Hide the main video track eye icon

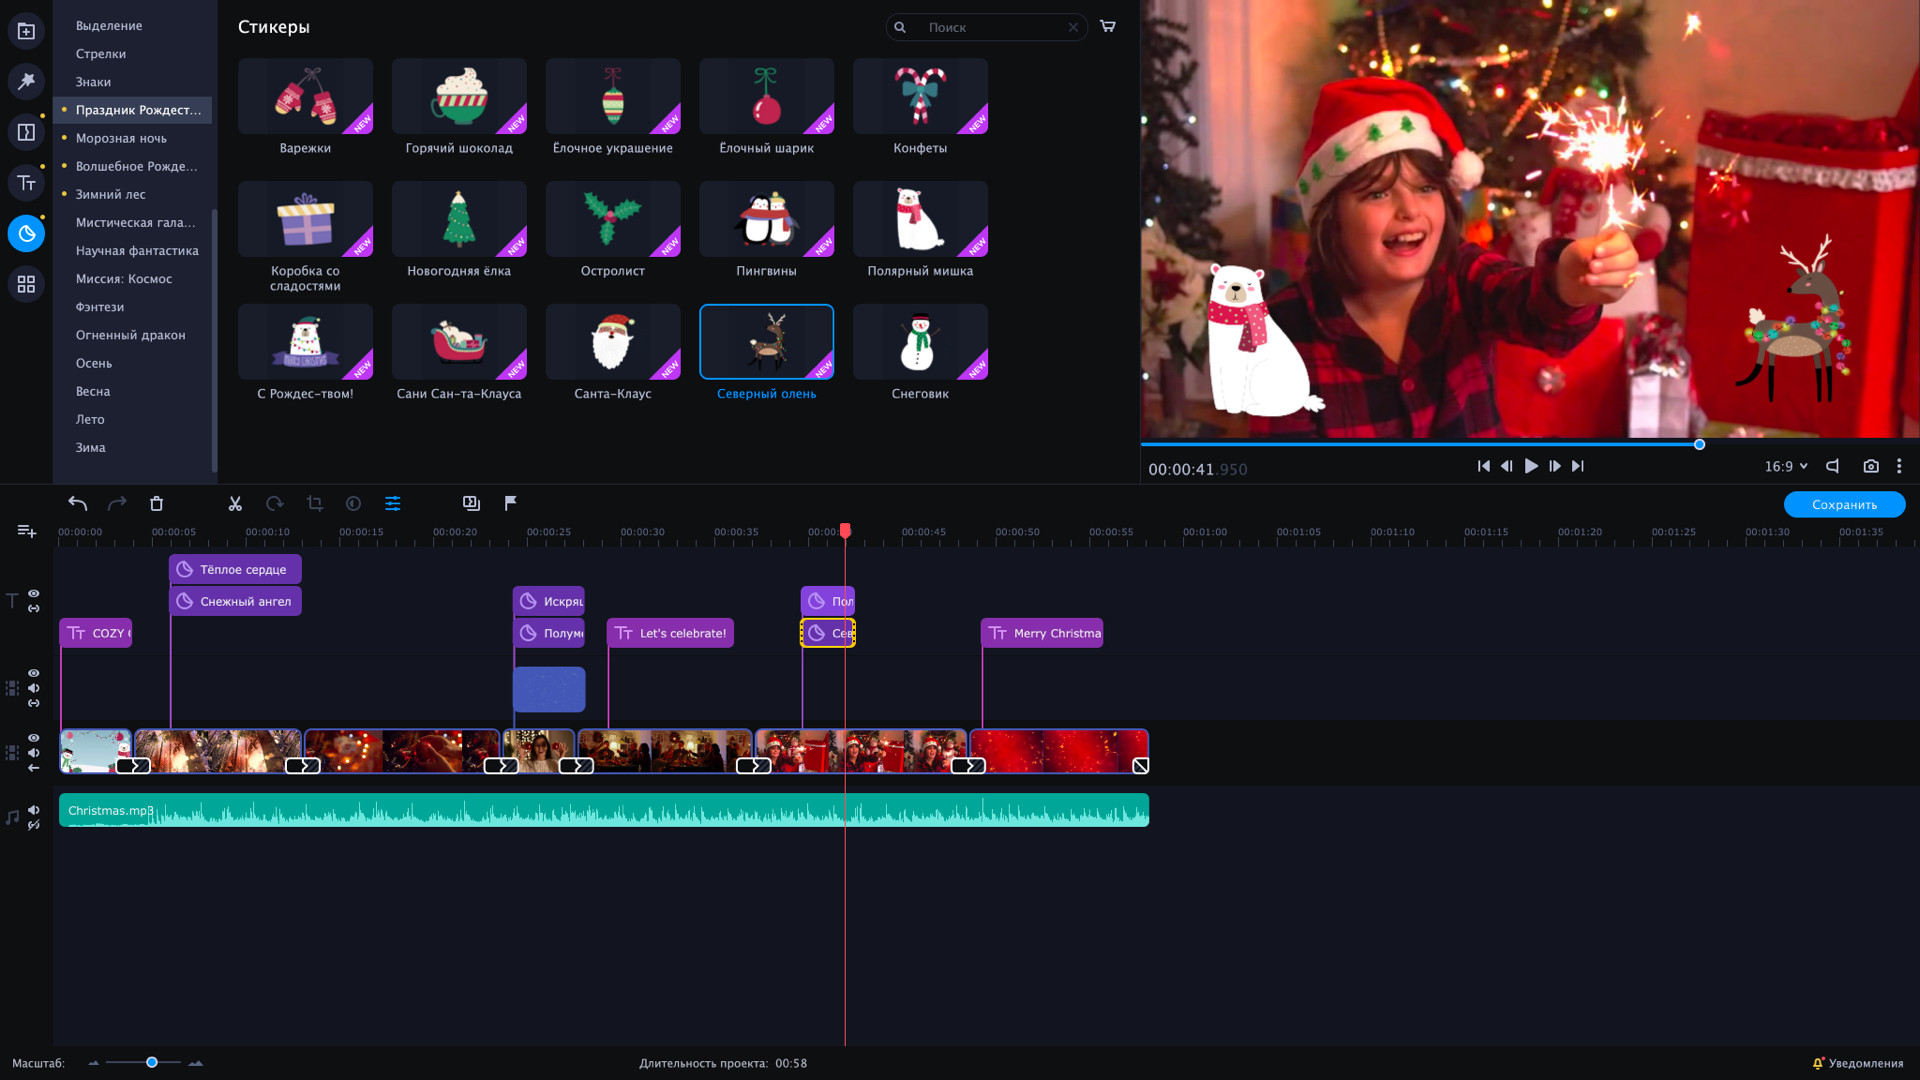coord(34,738)
